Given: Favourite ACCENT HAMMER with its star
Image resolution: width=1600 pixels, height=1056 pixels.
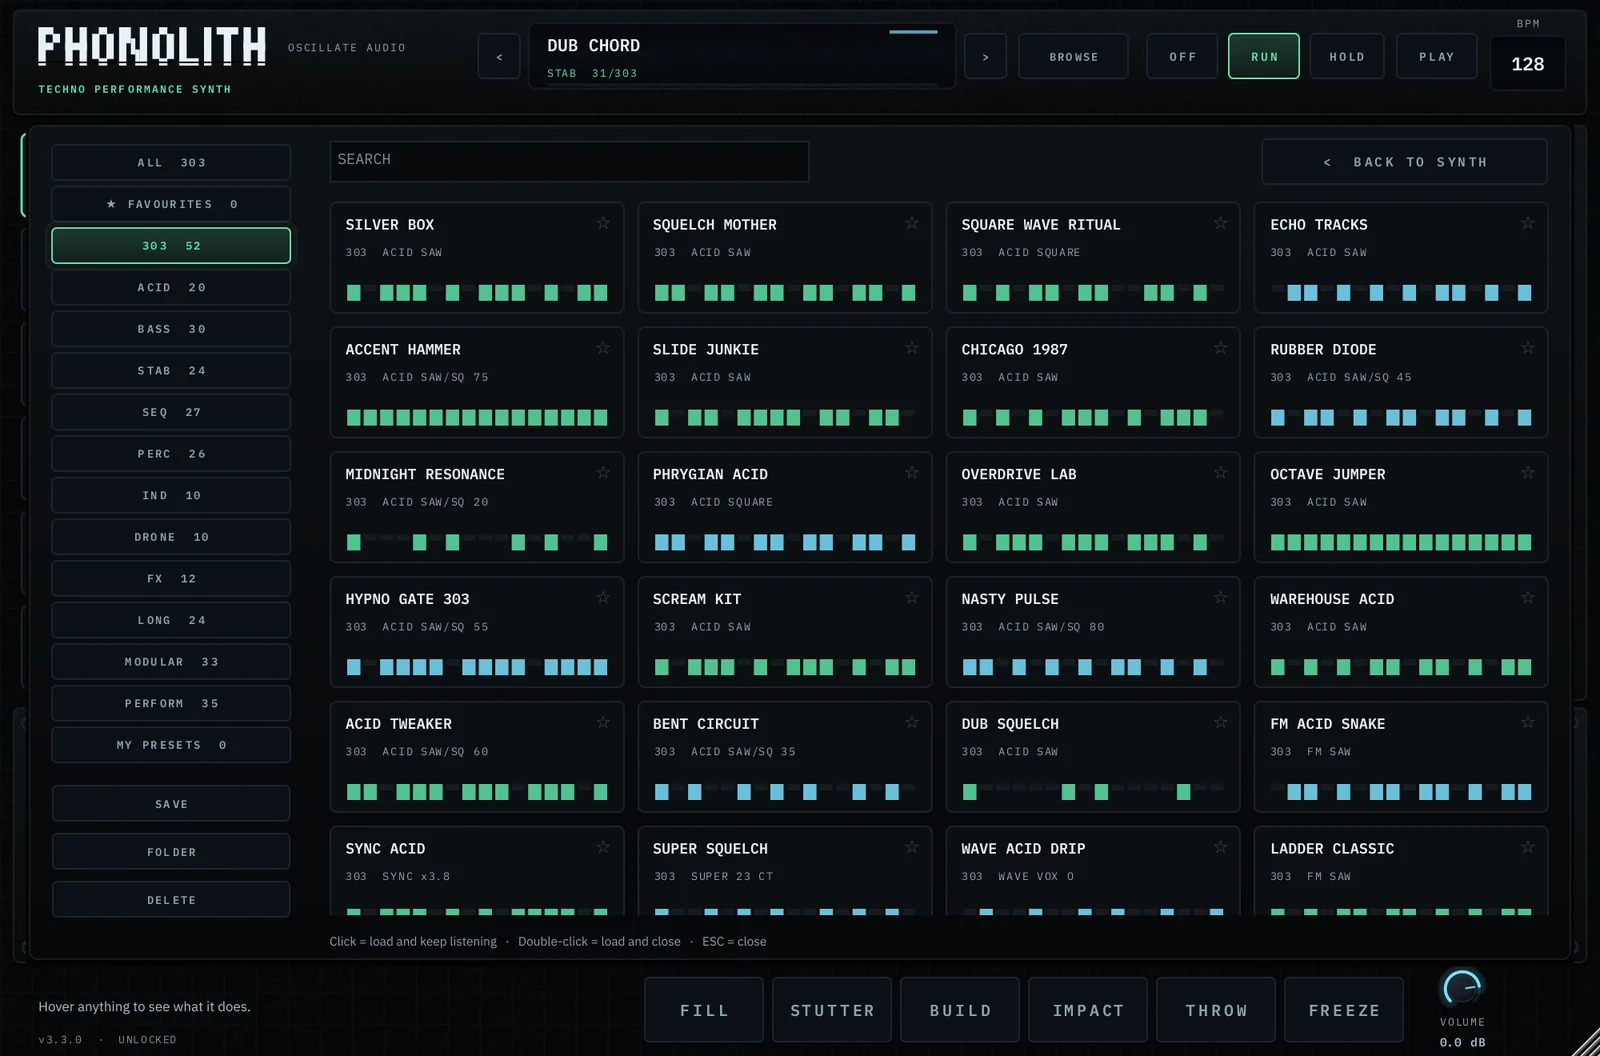Looking at the screenshot, I should click(603, 348).
